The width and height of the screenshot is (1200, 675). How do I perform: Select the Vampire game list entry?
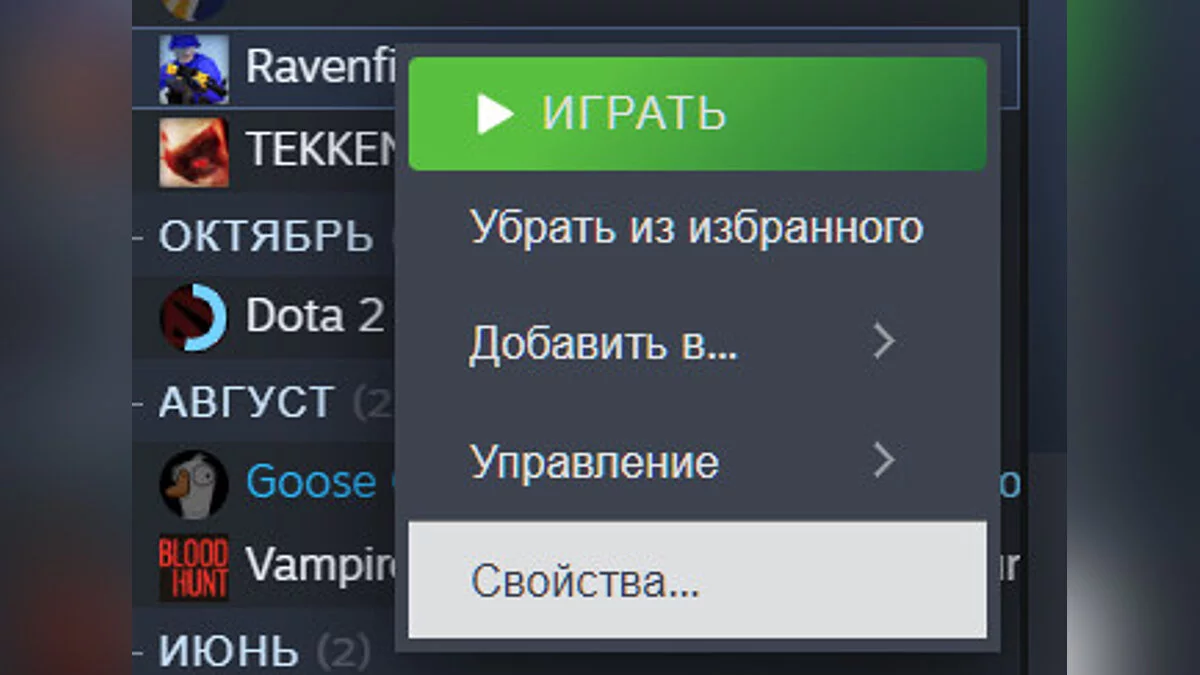pyautogui.click(x=320, y=567)
